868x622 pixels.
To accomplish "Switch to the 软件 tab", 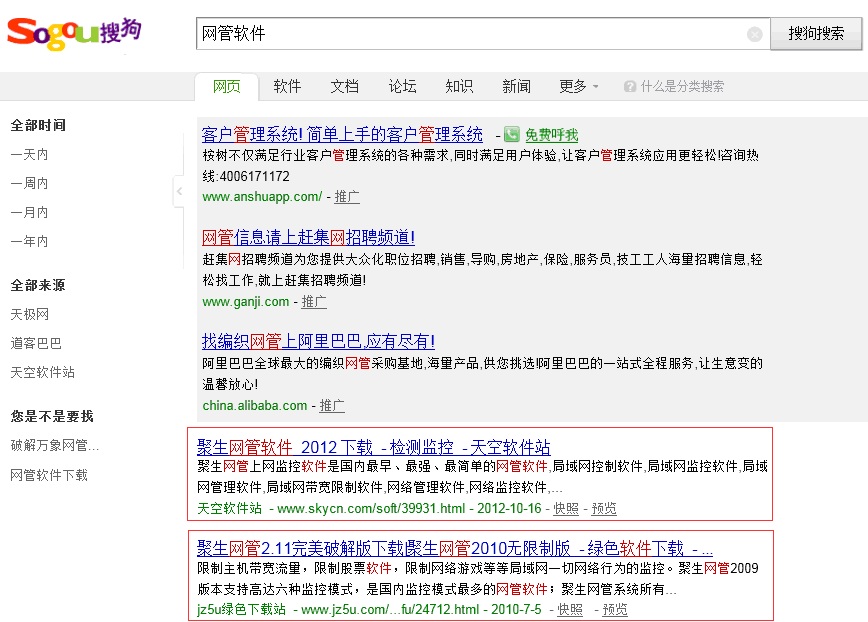I will click(287, 86).
